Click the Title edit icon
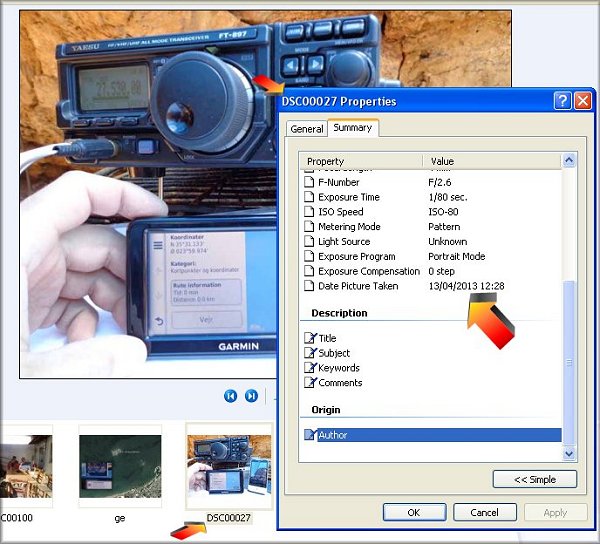The image size is (600, 544). [310, 338]
